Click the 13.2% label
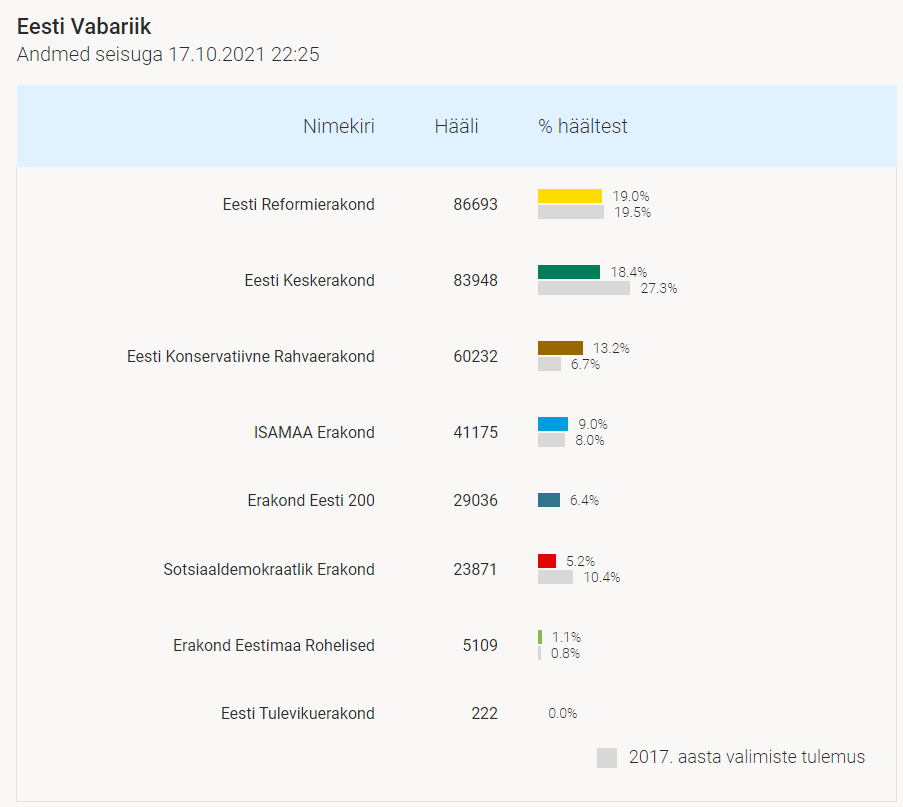 pyautogui.click(x=611, y=348)
